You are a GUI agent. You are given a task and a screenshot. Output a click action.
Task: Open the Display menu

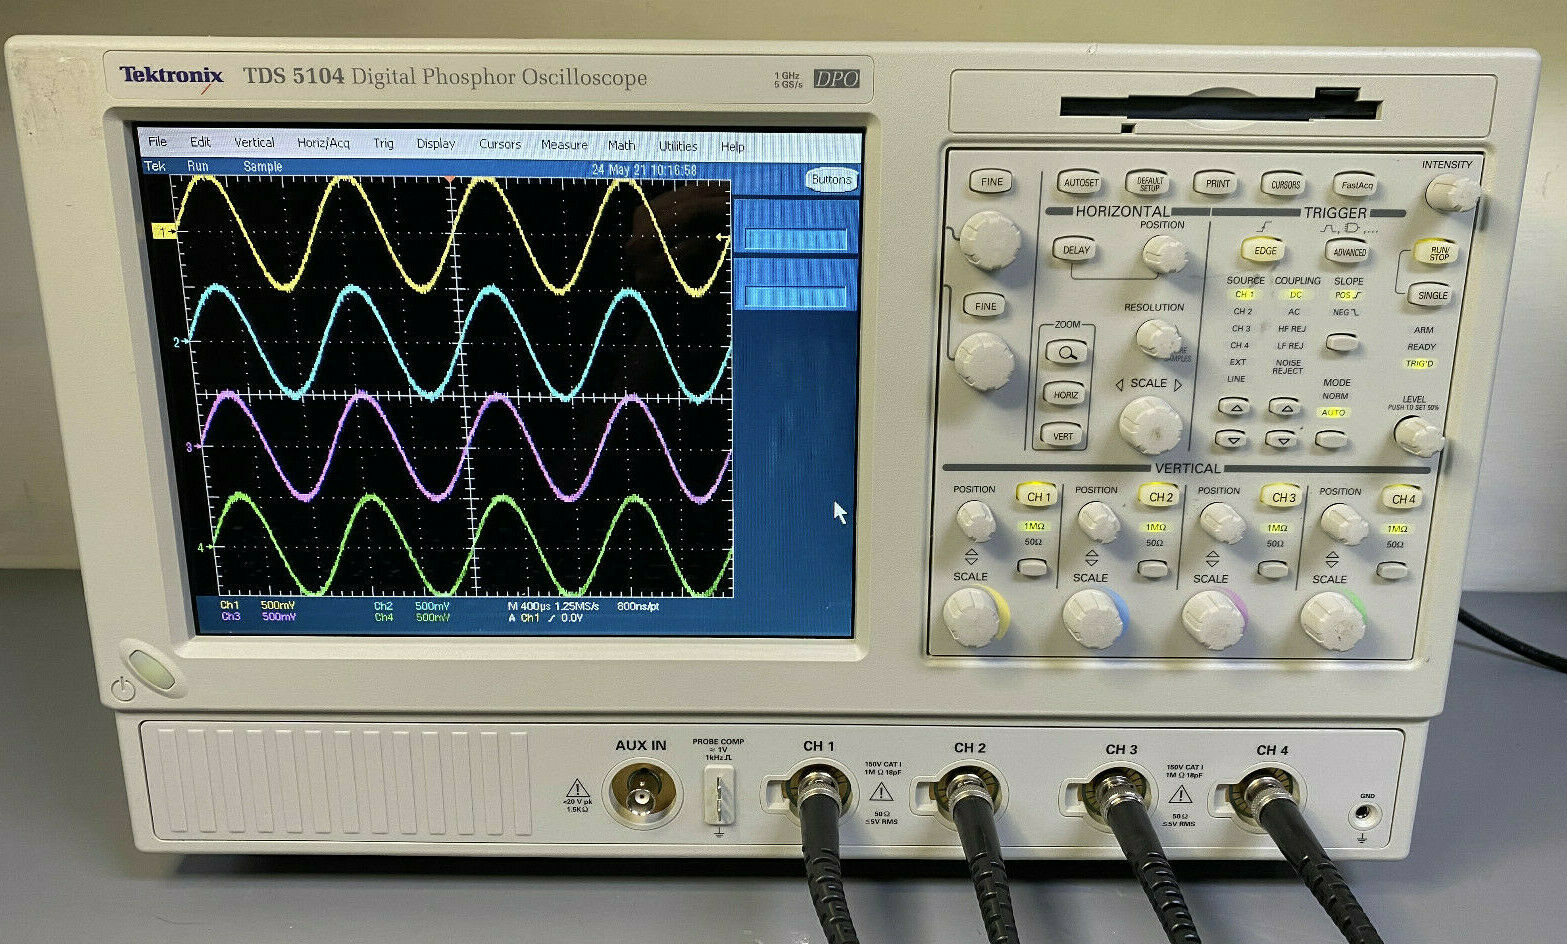435,144
